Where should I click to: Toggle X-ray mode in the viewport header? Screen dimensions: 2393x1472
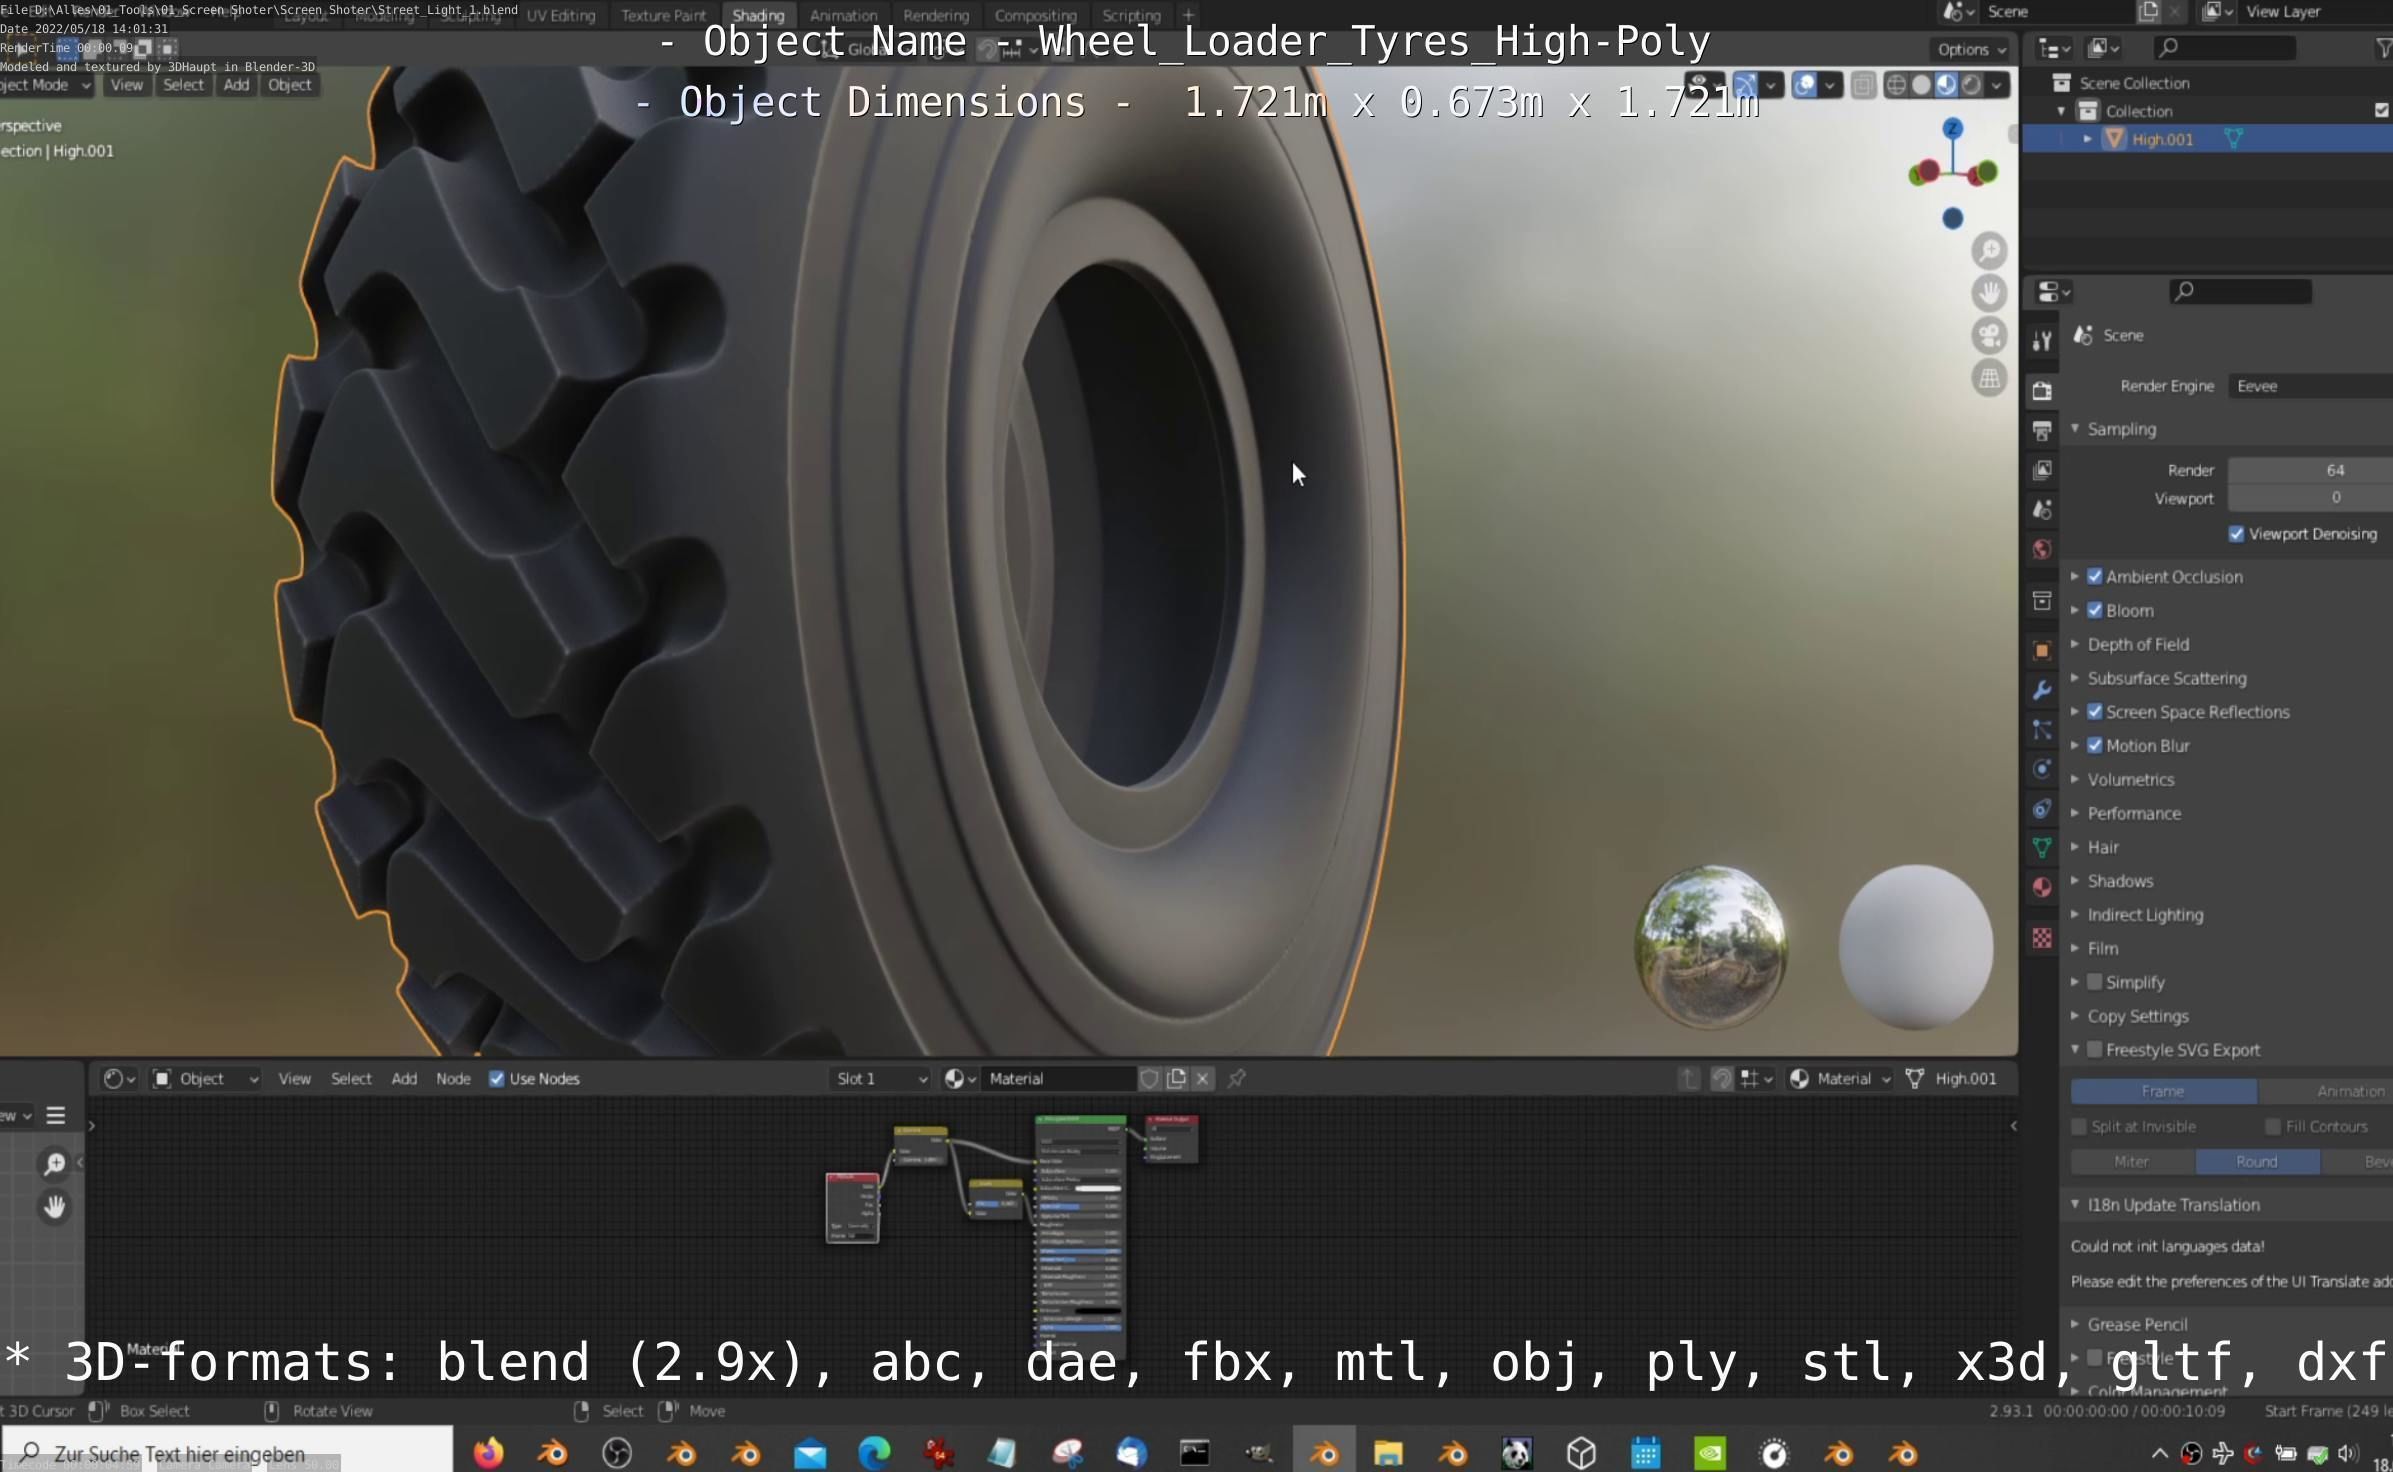coord(1863,85)
